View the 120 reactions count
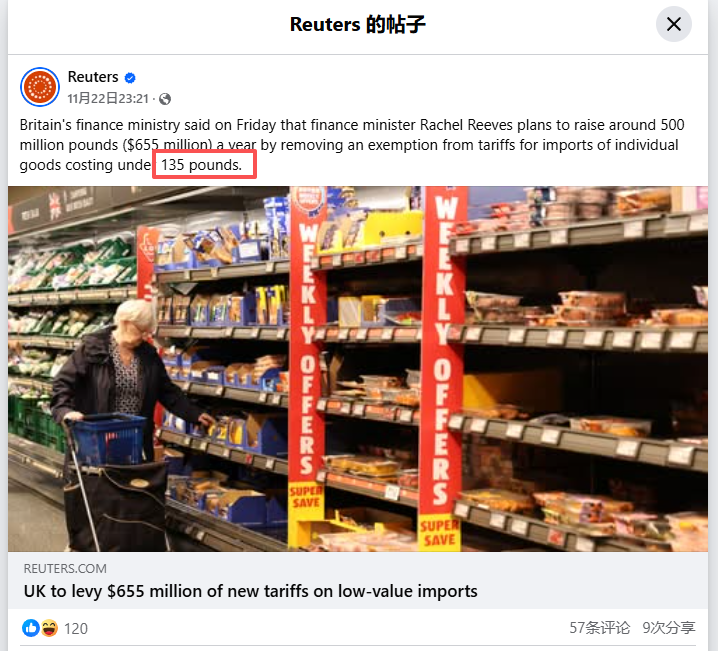Viewport: 718px width, 651px height. coord(76,629)
